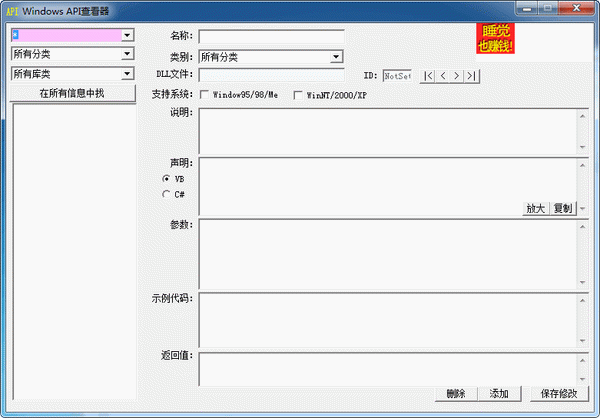Click the pink search text box
Screen dimensions: 600x418
(67, 35)
